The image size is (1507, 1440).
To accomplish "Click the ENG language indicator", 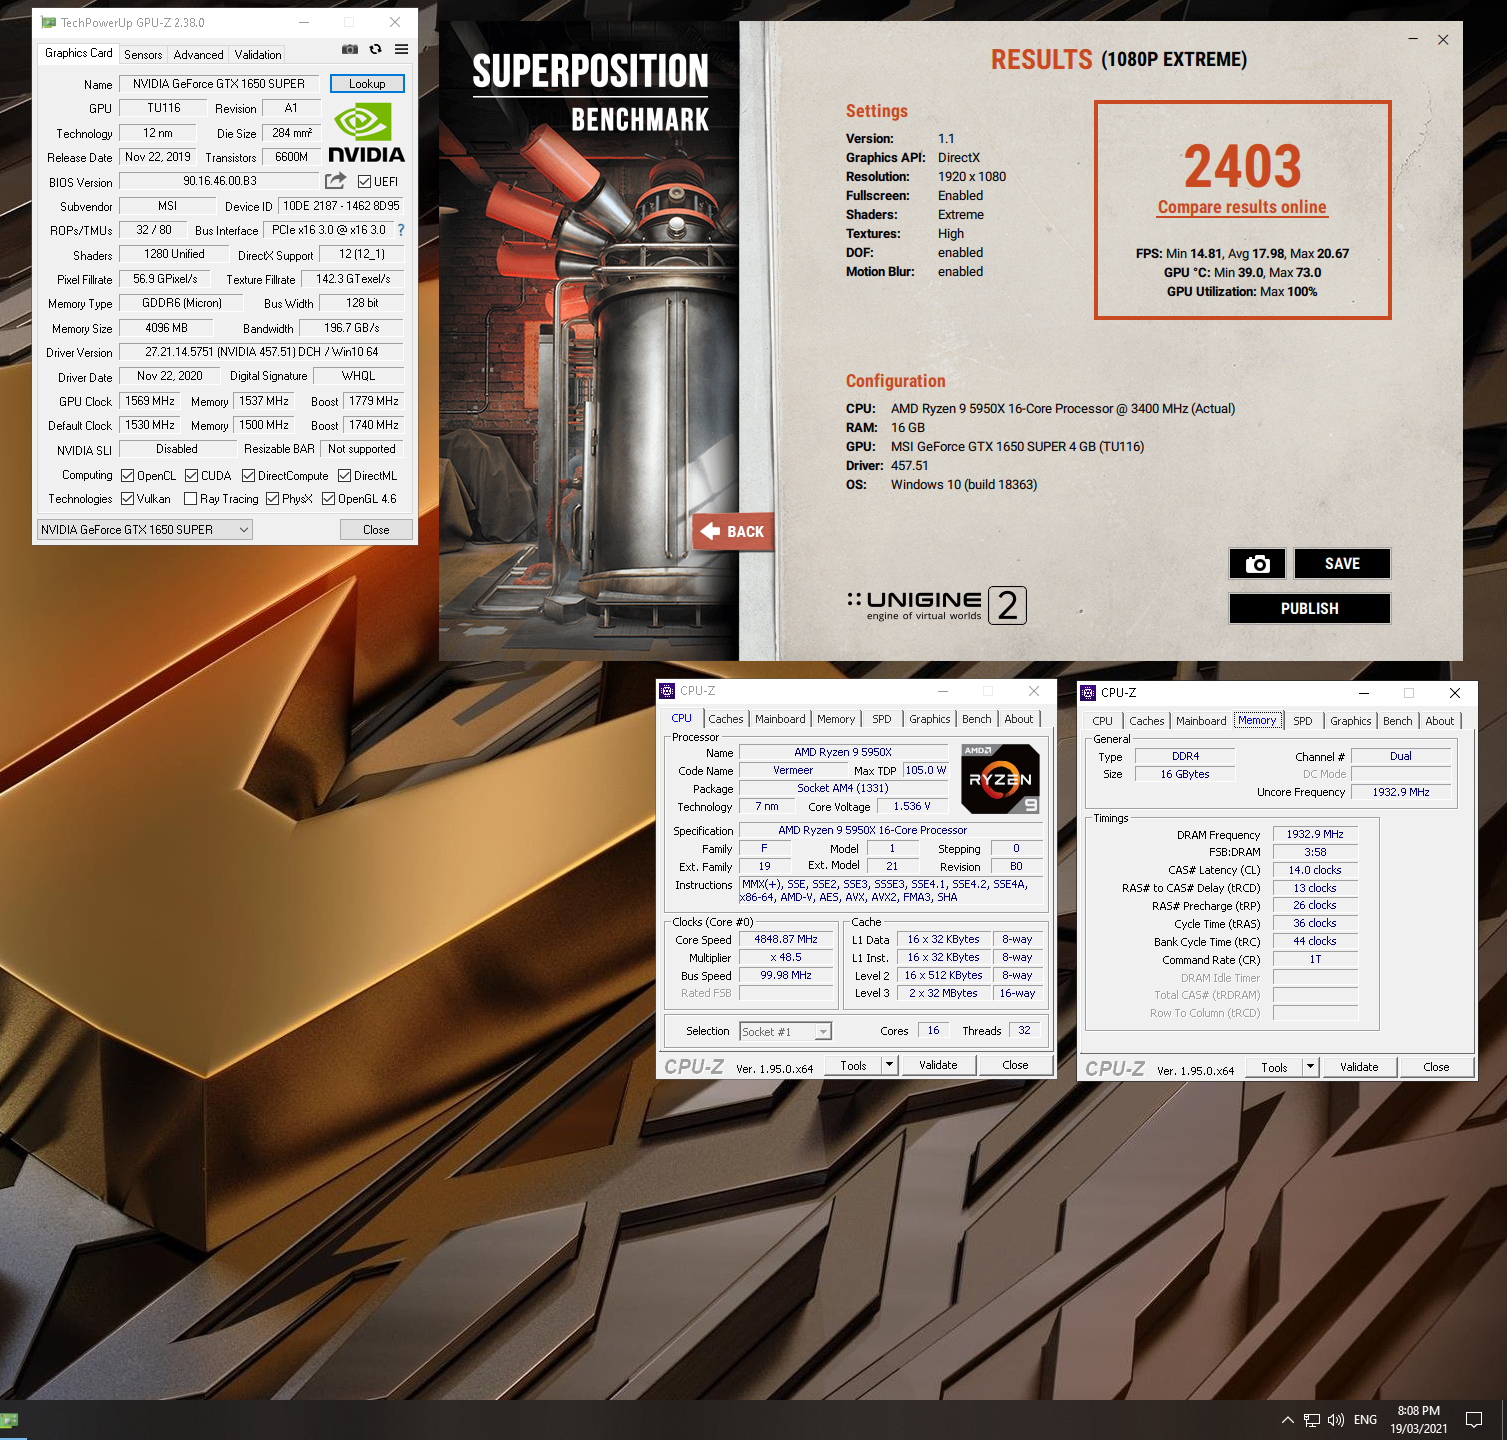I will click(x=1365, y=1420).
